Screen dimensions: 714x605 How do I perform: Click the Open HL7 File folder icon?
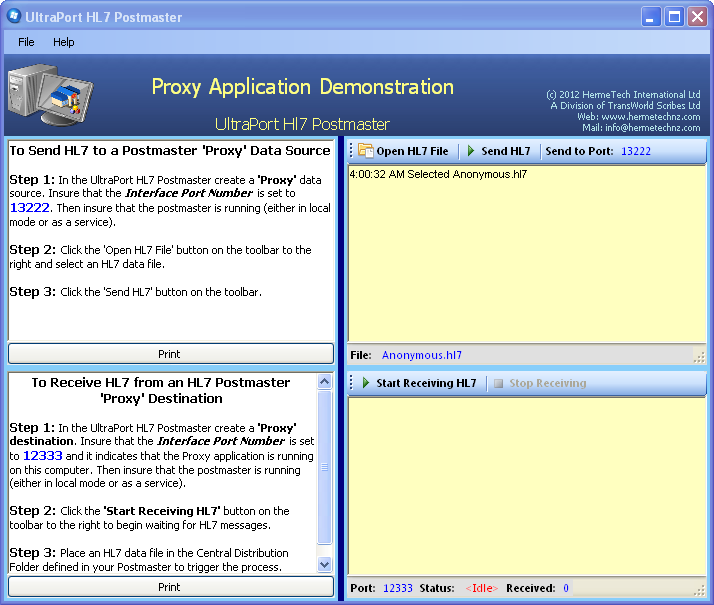(x=365, y=151)
